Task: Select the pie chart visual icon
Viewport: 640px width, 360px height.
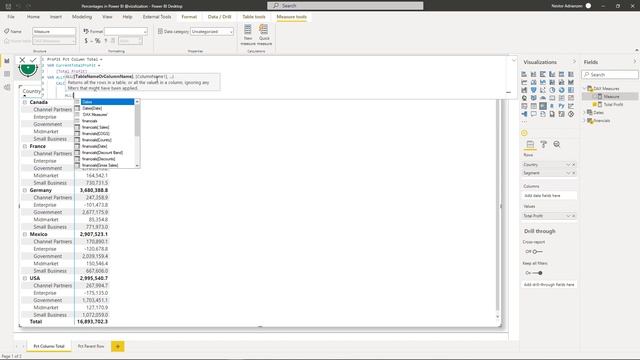Action: 552,90
